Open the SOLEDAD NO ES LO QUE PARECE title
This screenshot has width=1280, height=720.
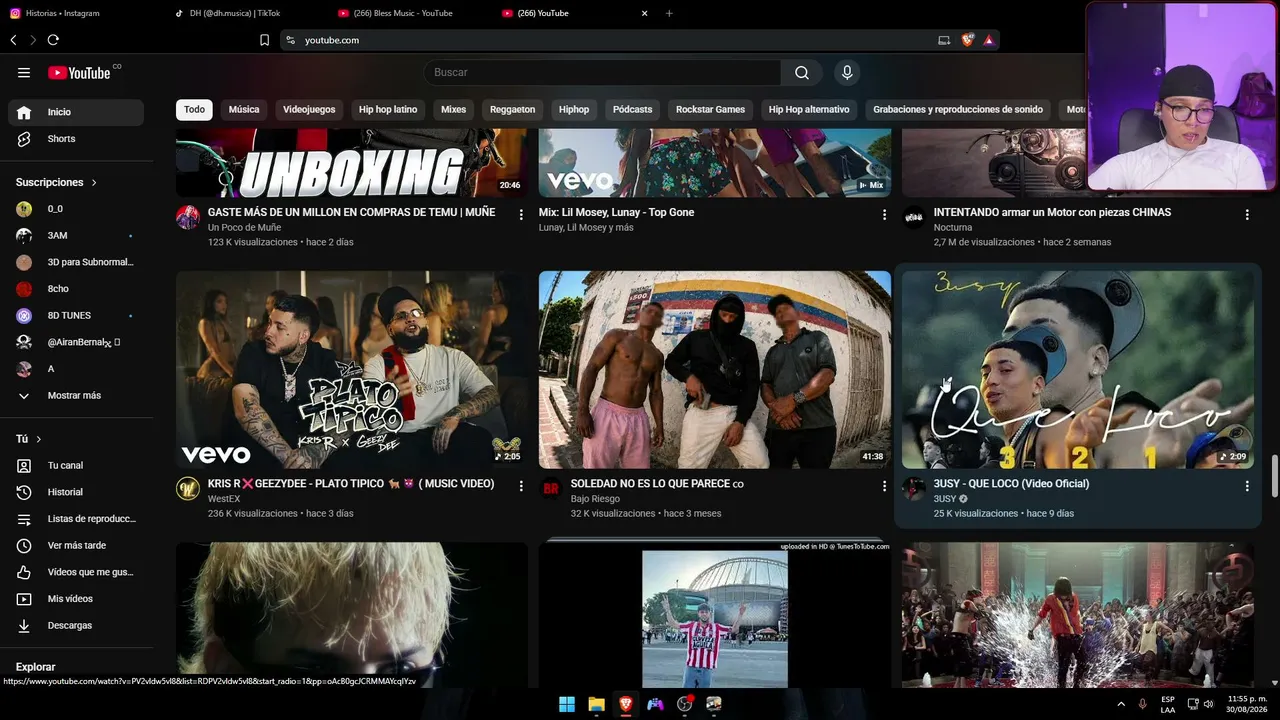click(657, 484)
